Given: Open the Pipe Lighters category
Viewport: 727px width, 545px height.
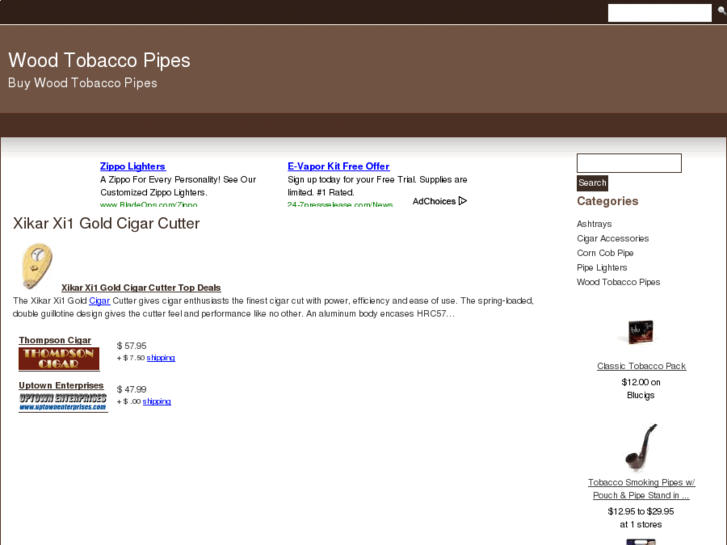Looking at the screenshot, I should (602, 268).
